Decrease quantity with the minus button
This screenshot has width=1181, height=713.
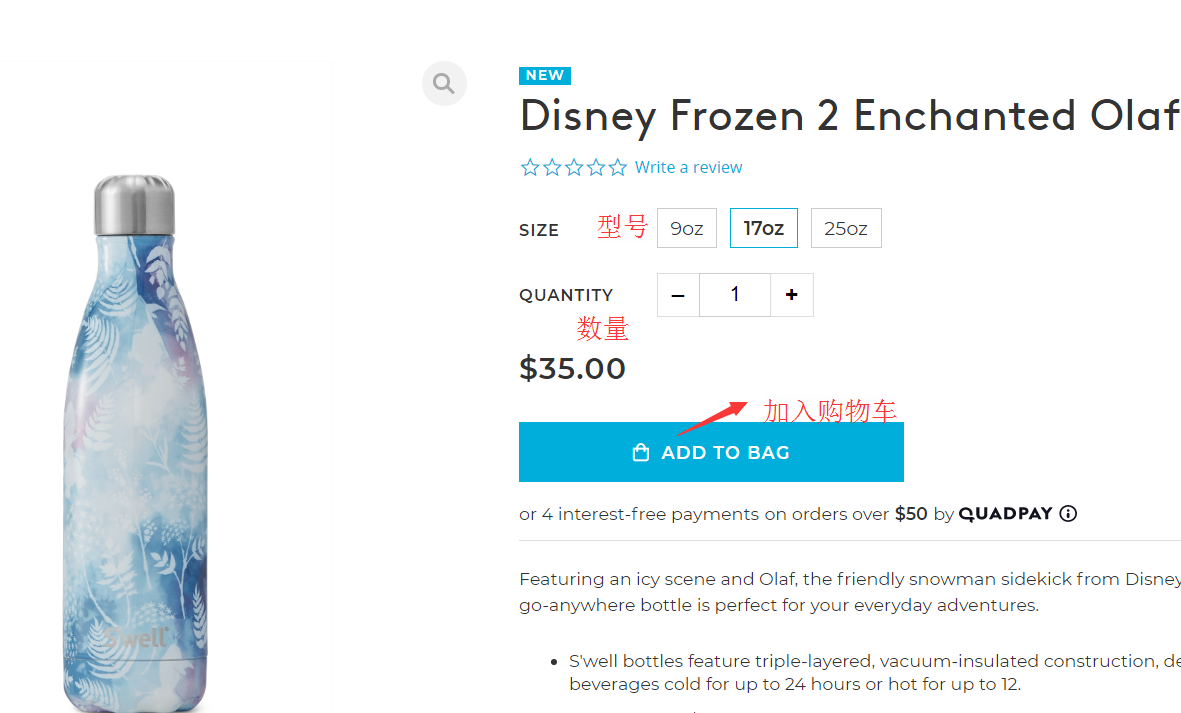pyautogui.click(x=678, y=295)
